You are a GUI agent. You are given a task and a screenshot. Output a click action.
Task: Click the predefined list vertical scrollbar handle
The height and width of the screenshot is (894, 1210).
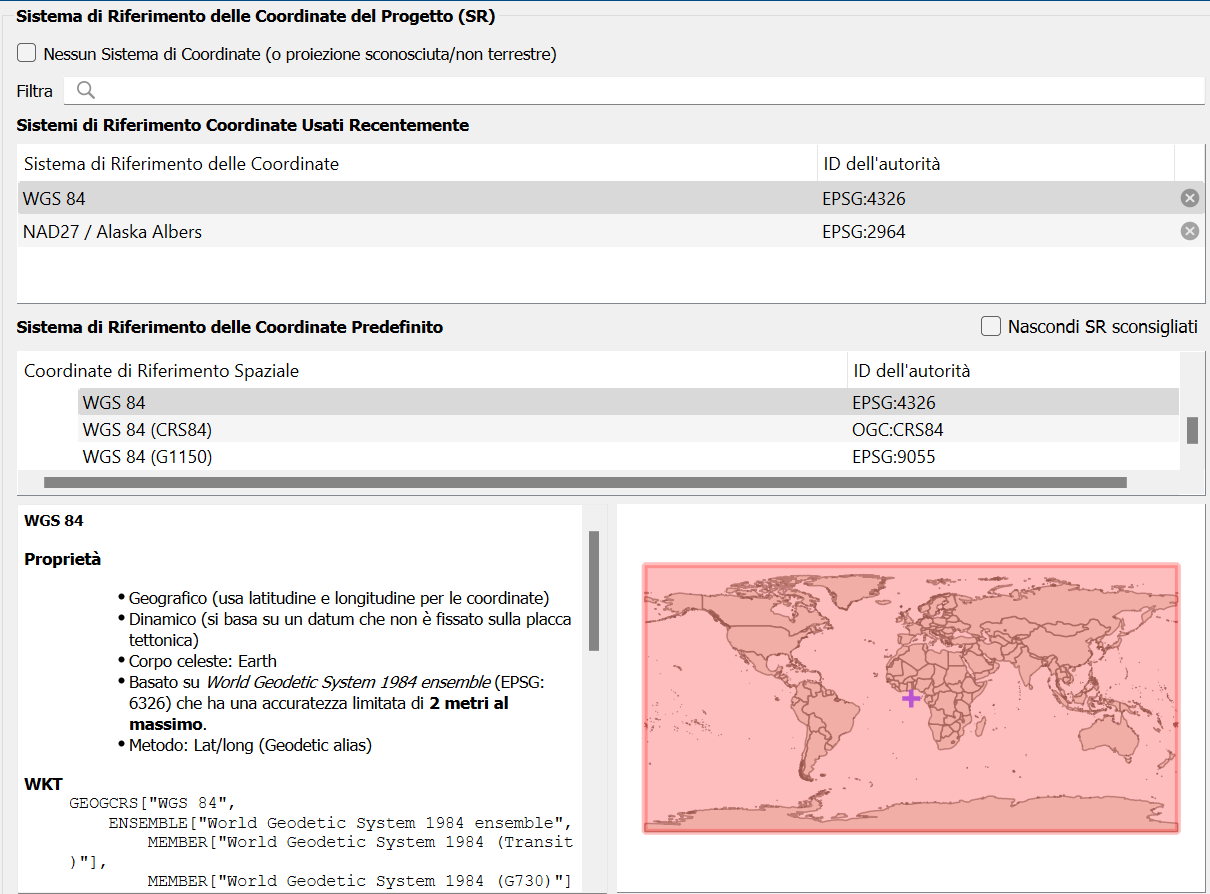(x=1192, y=430)
